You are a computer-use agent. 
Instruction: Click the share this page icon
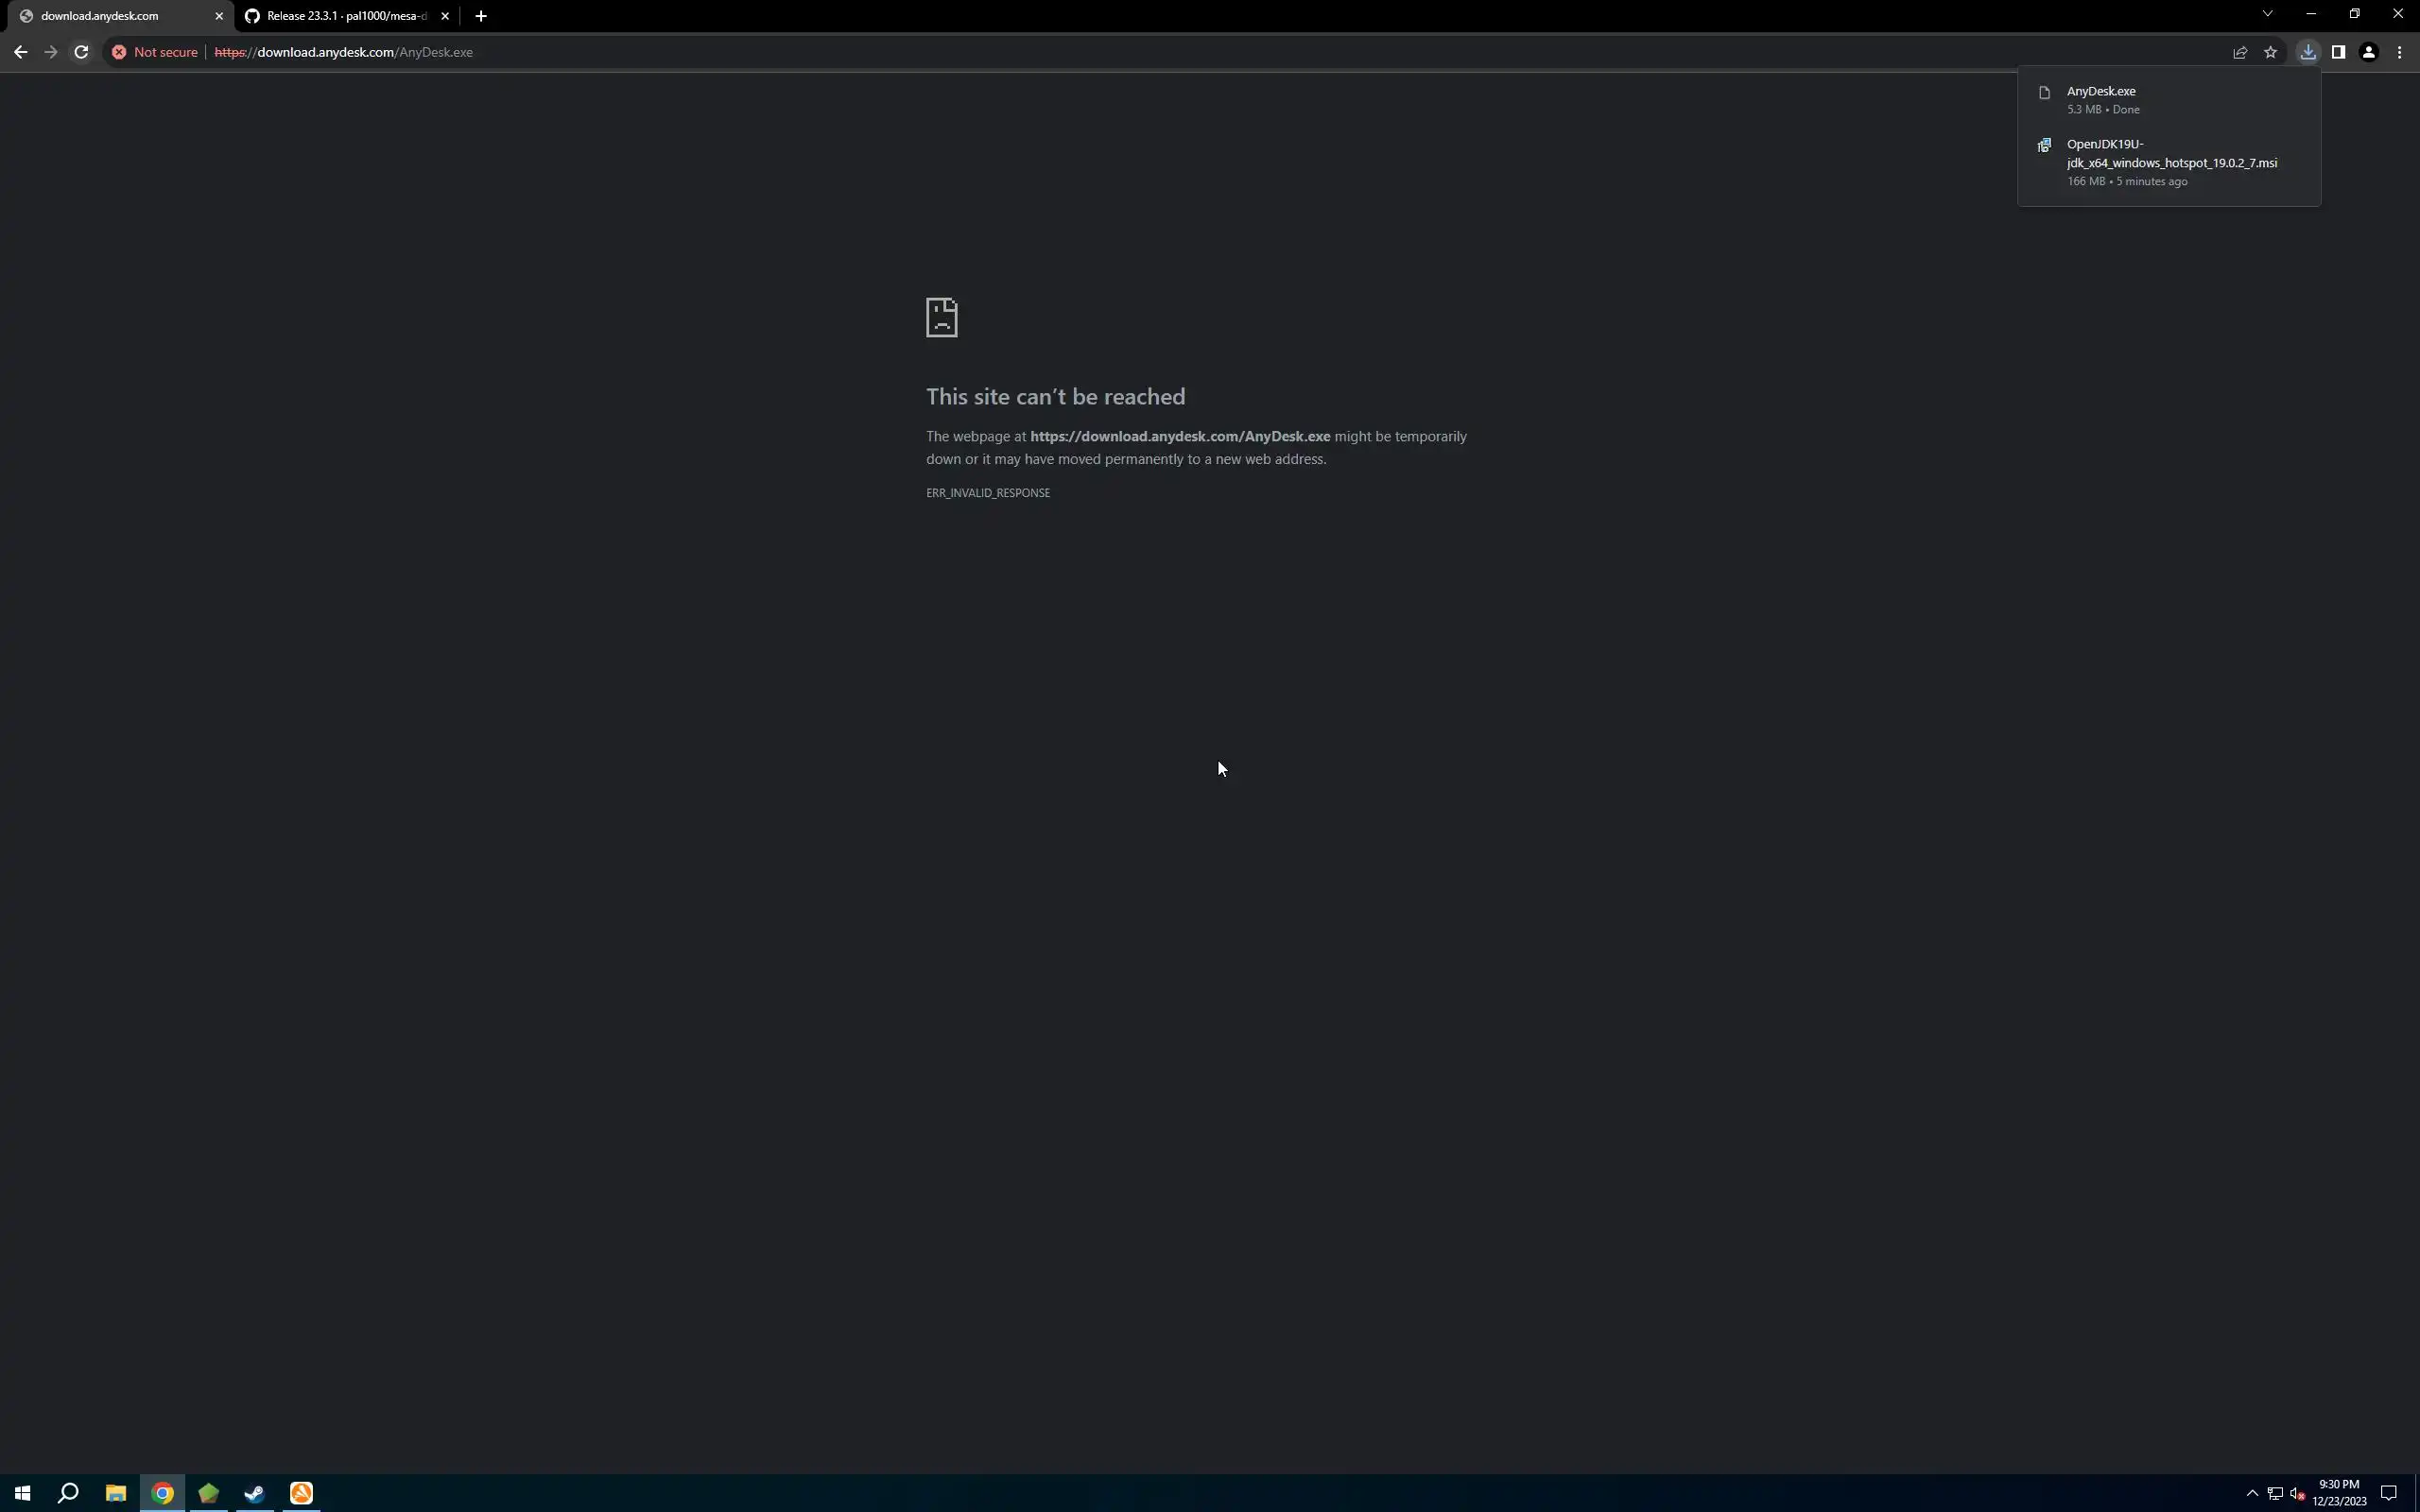(2240, 52)
